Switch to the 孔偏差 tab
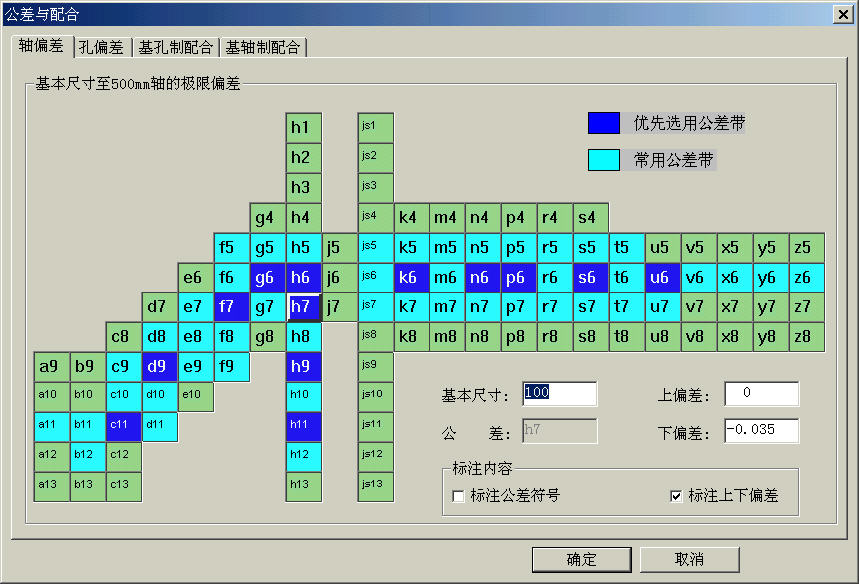 coord(100,46)
